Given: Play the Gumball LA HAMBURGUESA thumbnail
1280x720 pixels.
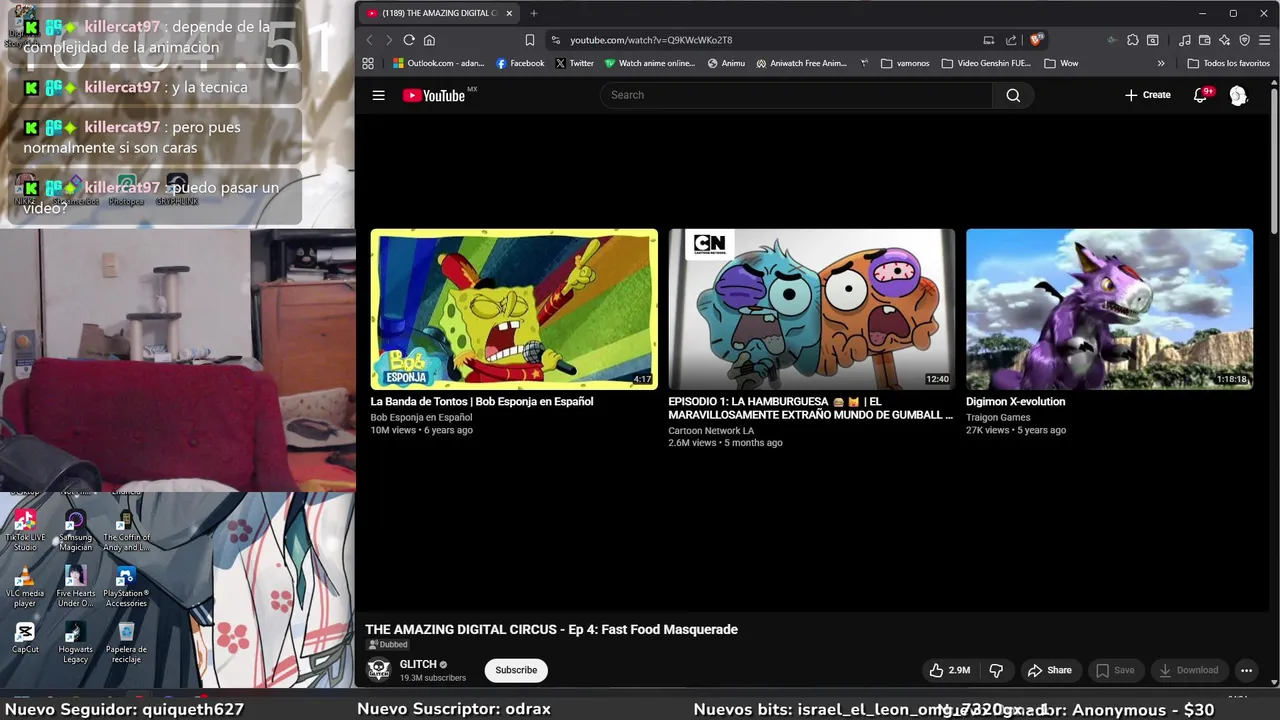Looking at the screenshot, I should [x=812, y=309].
